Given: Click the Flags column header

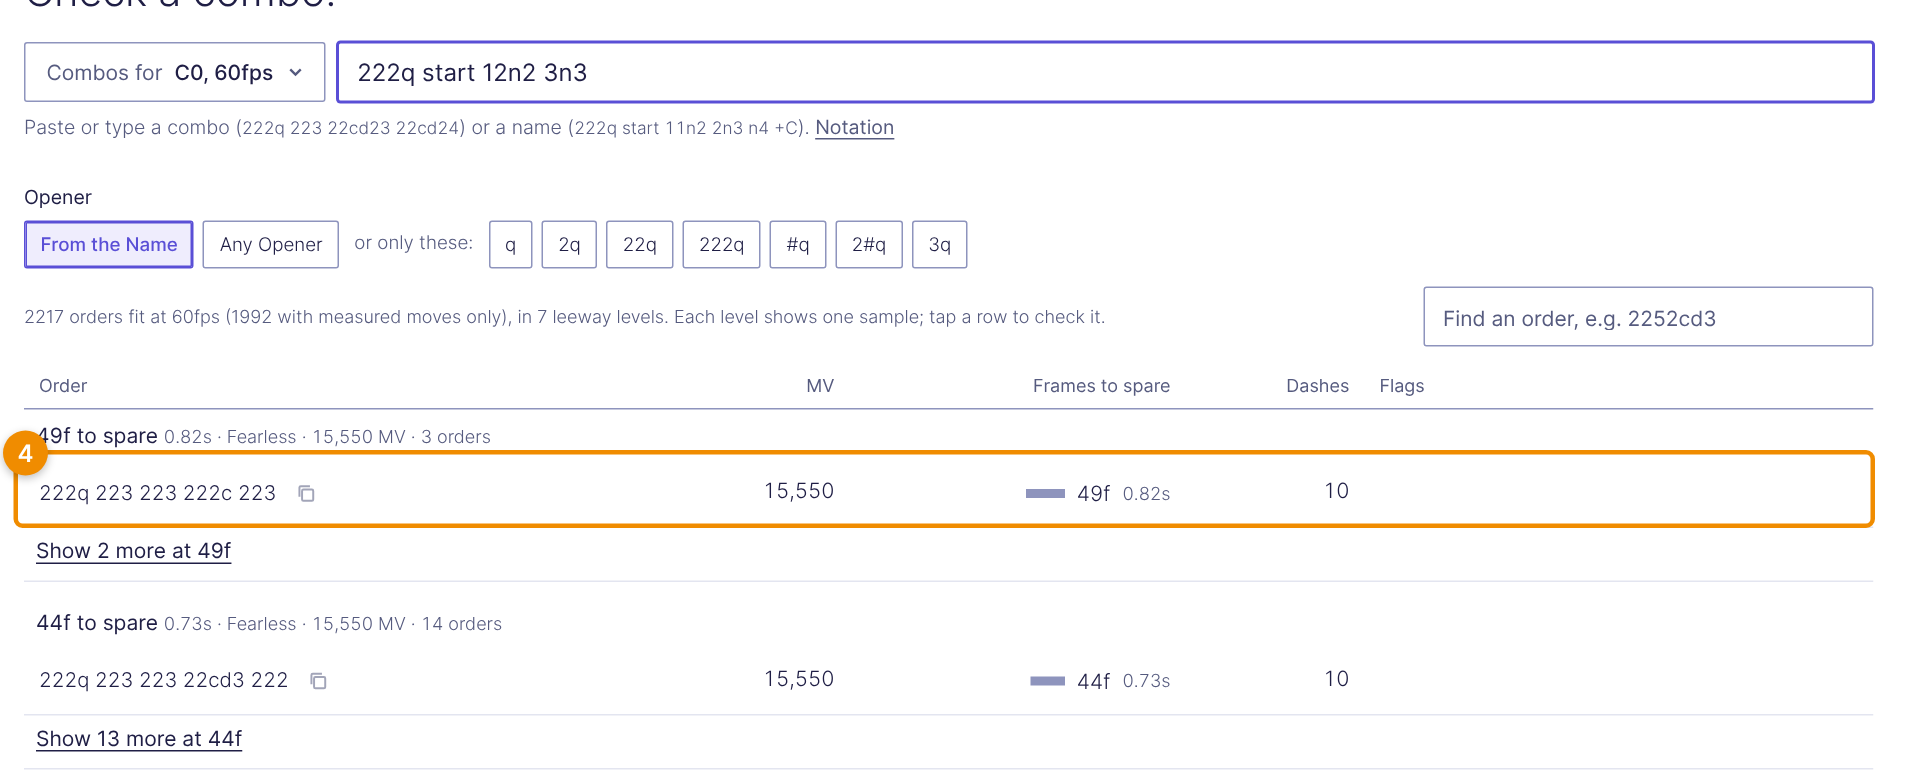Looking at the screenshot, I should click(x=1402, y=386).
